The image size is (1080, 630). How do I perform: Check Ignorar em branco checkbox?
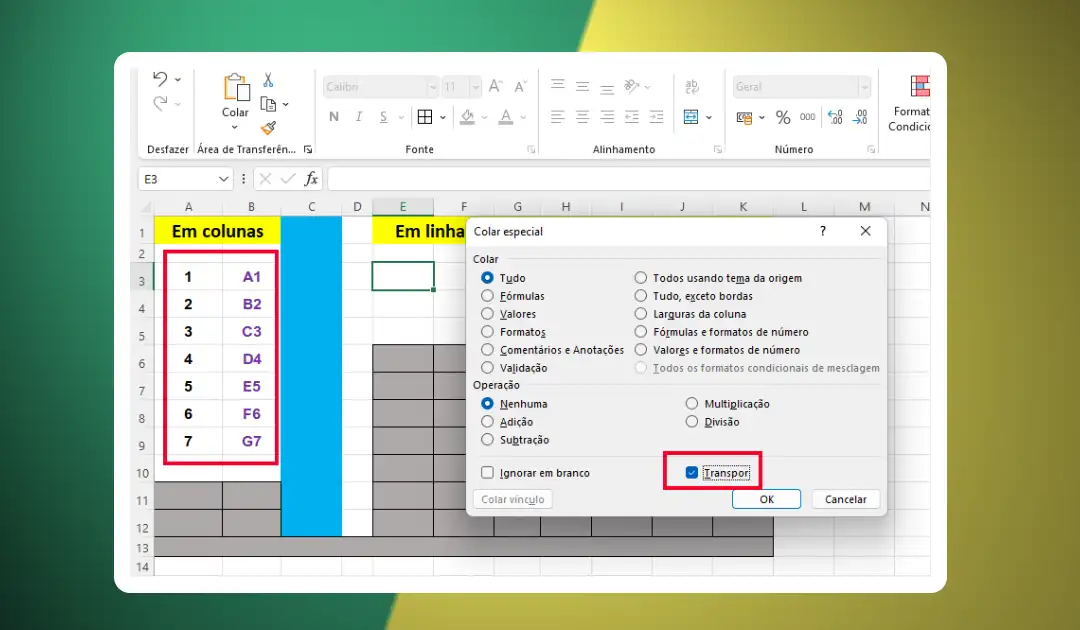point(487,472)
